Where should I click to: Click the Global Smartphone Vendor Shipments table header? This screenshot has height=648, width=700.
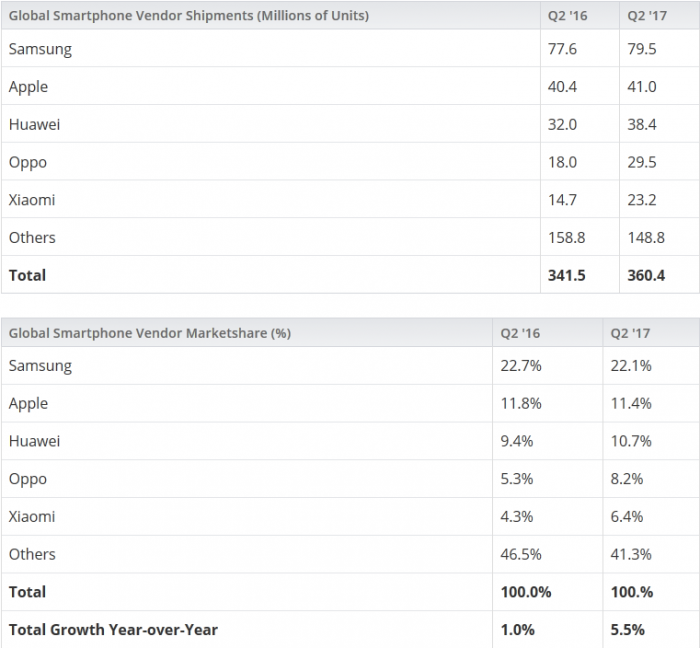[x=189, y=15]
